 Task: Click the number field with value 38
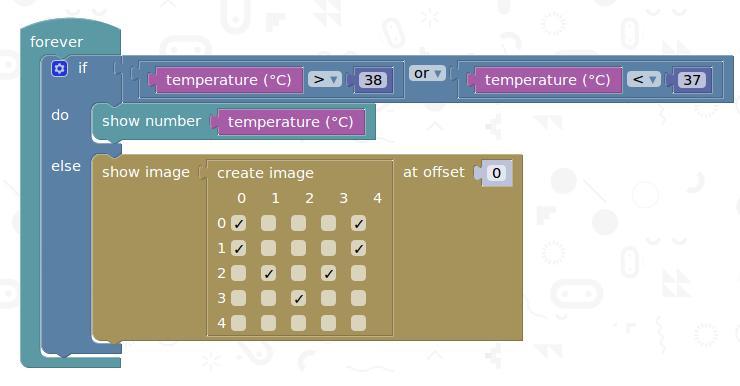tap(373, 80)
